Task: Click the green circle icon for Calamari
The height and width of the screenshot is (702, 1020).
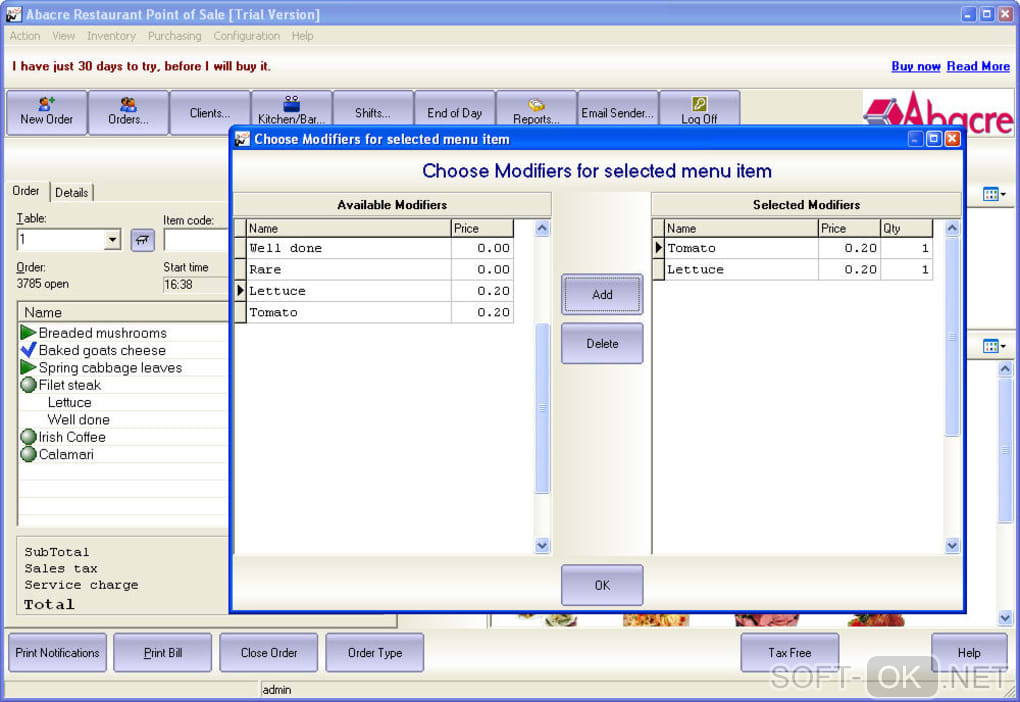Action: click(x=28, y=454)
